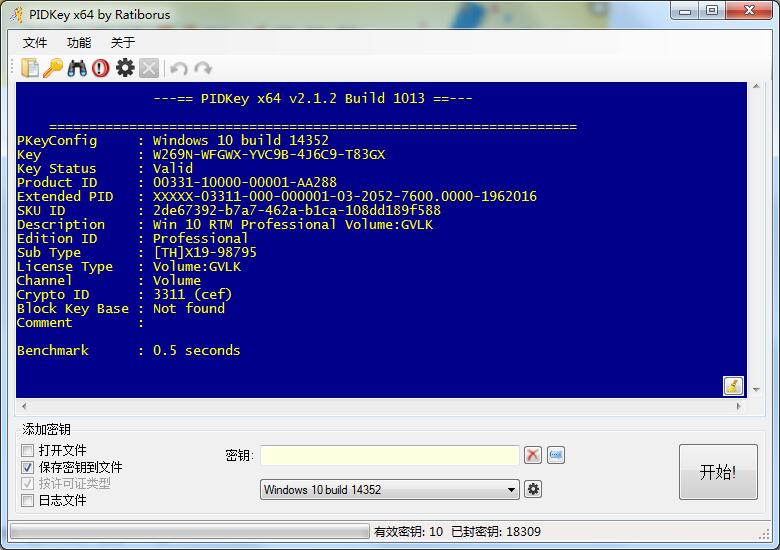This screenshot has height=550, width=780.
Task: Click the broom clear-output icon
Action: click(x=733, y=386)
